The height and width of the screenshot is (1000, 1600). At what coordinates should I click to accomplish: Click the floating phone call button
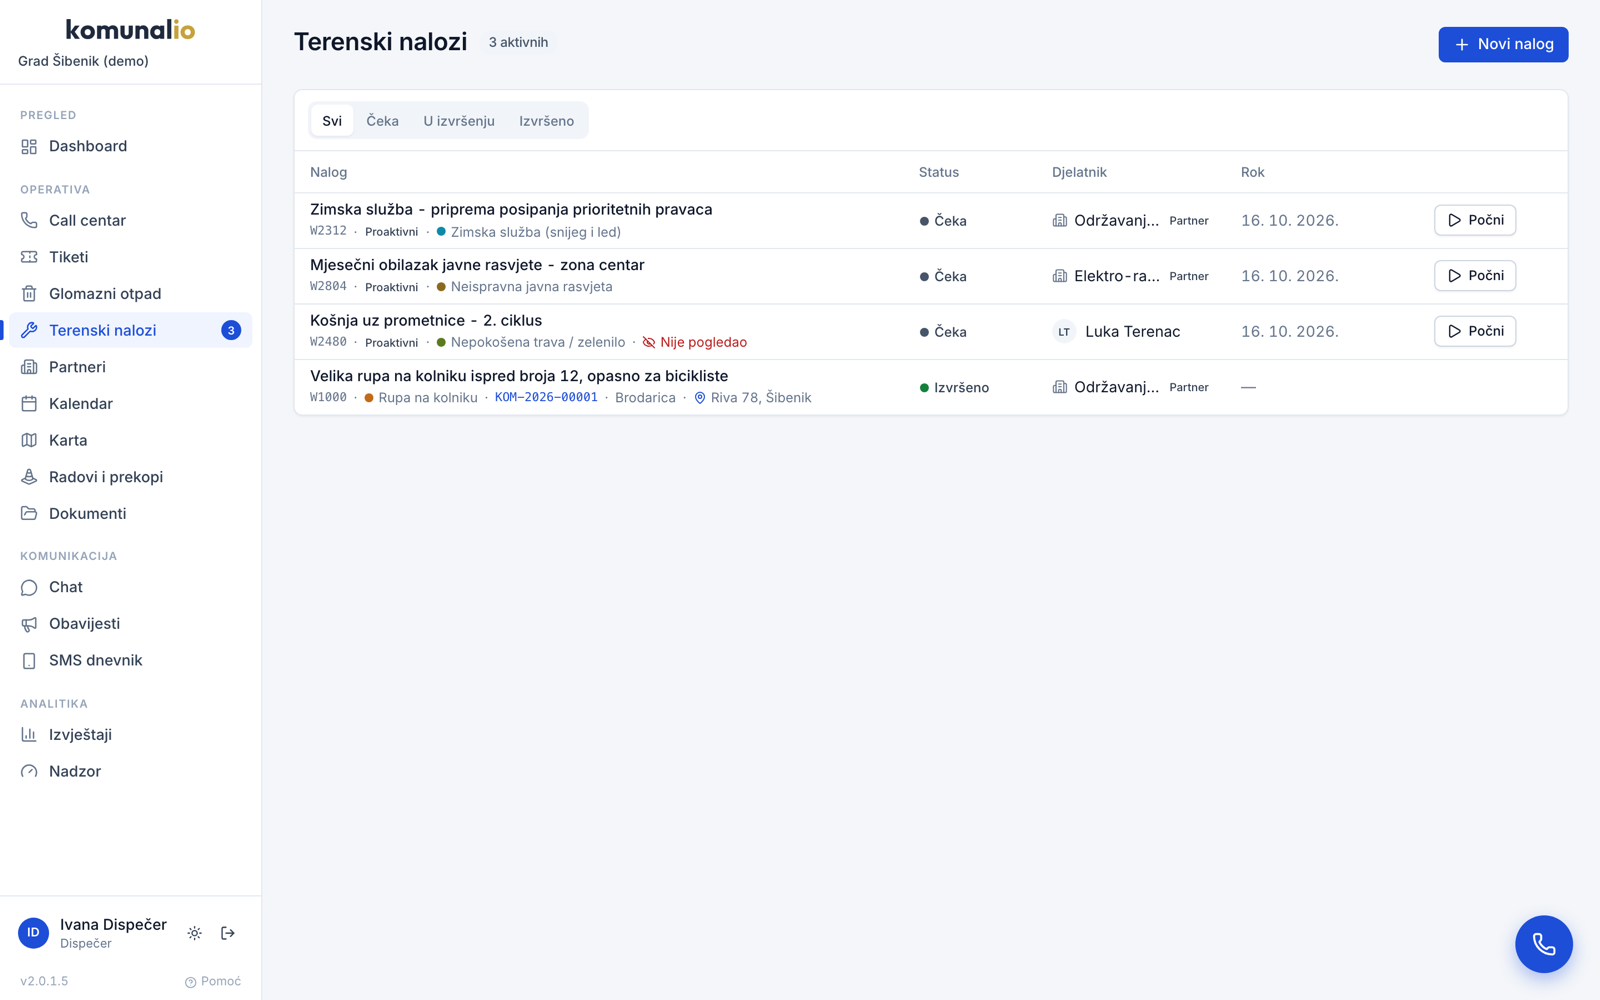(1543, 944)
